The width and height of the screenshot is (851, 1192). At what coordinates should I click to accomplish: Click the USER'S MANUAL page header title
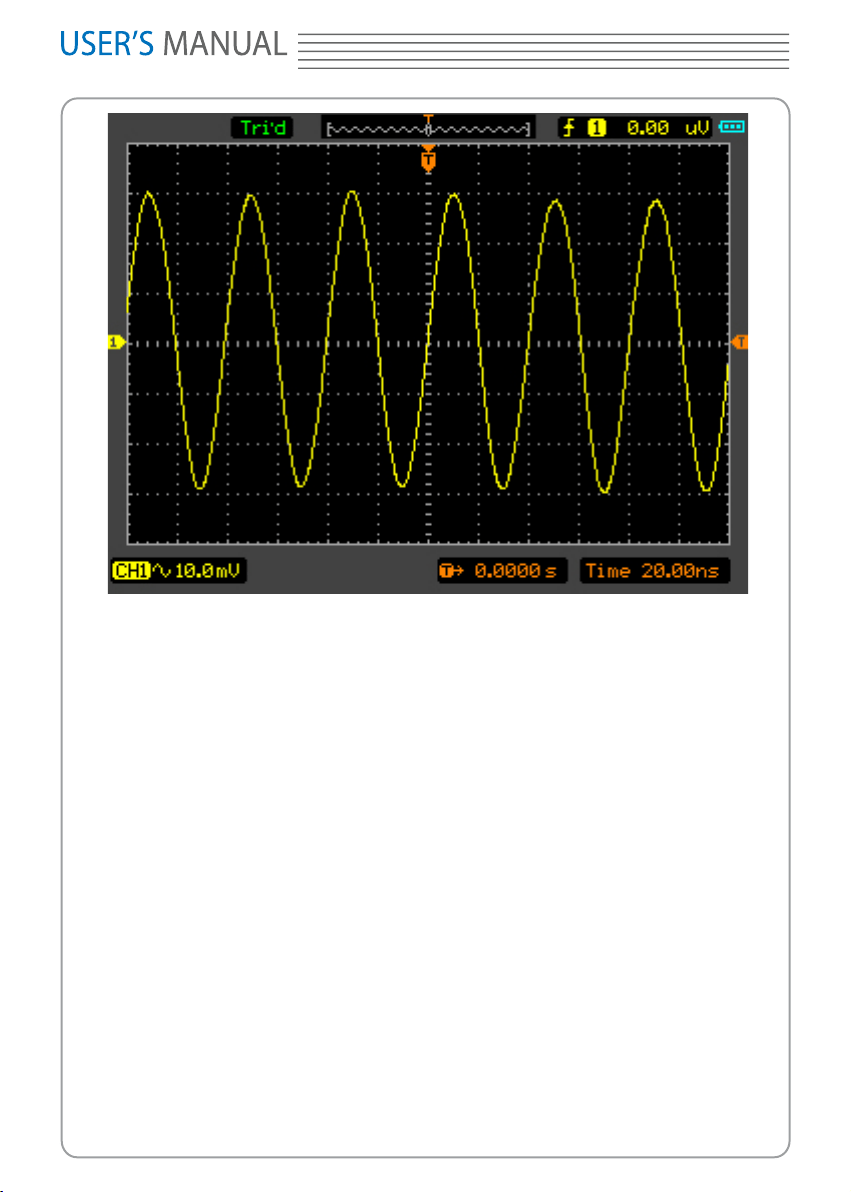[173, 44]
